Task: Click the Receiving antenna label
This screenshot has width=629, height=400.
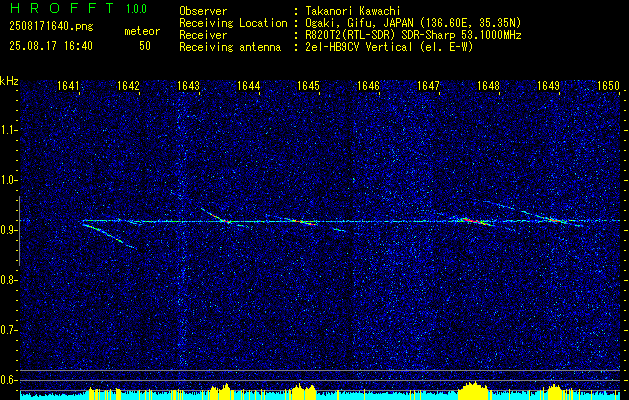Action: coord(230,47)
